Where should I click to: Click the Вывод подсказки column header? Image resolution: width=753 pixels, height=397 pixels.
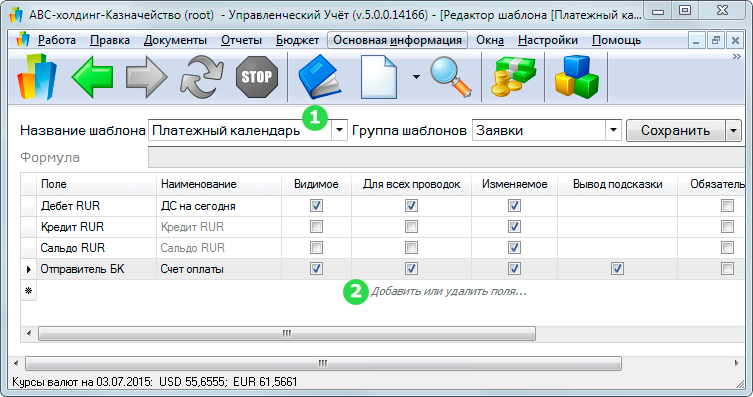pos(618,184)
